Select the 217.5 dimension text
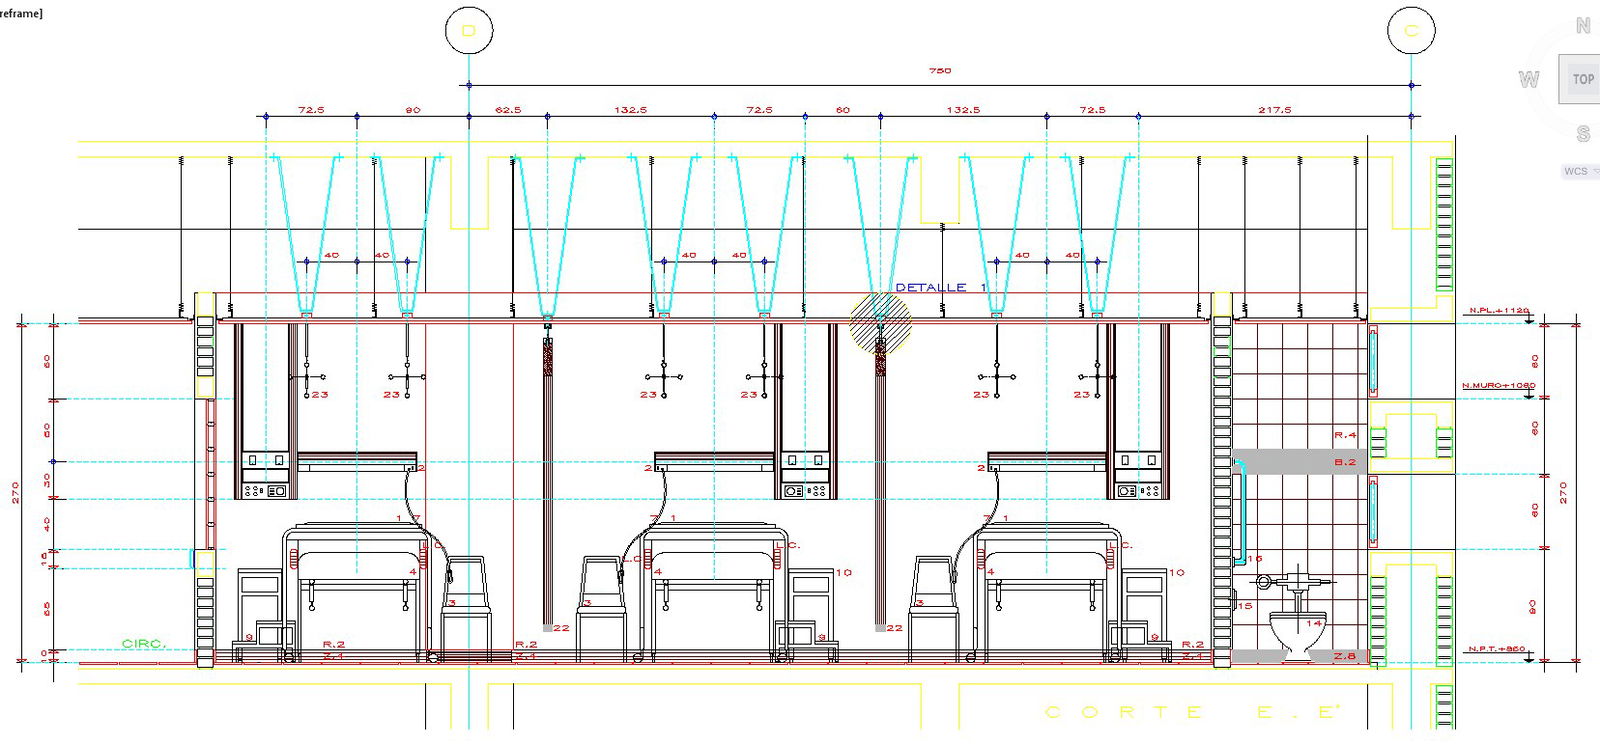The image size is (1600, 744). coord(1274,110)
